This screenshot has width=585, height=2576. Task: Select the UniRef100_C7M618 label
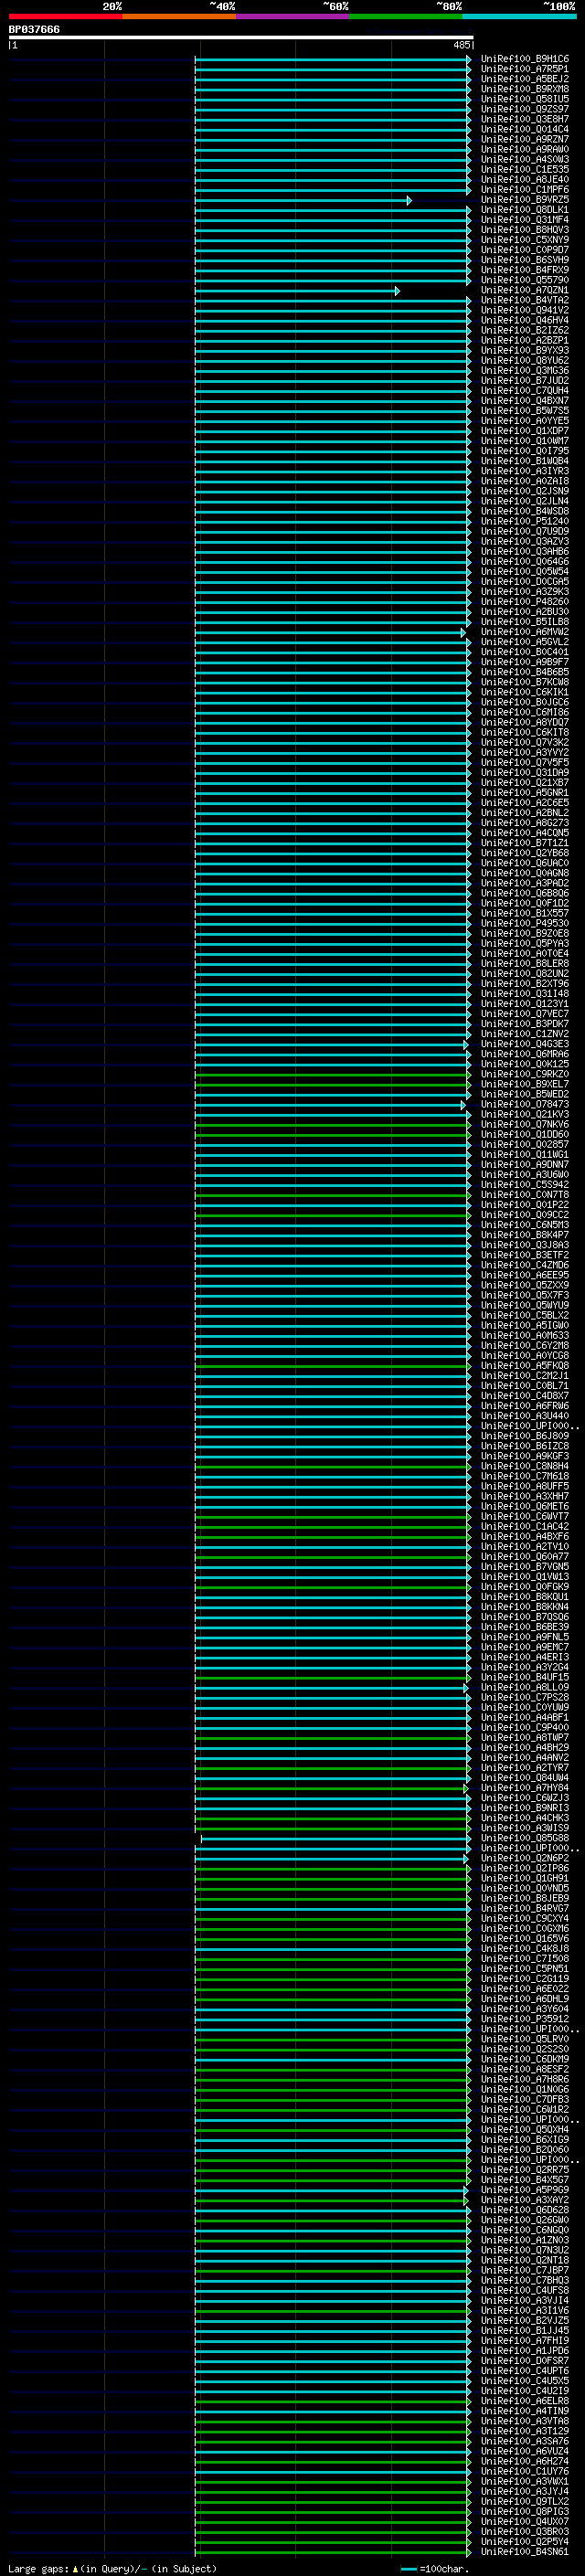point(524,1477)
